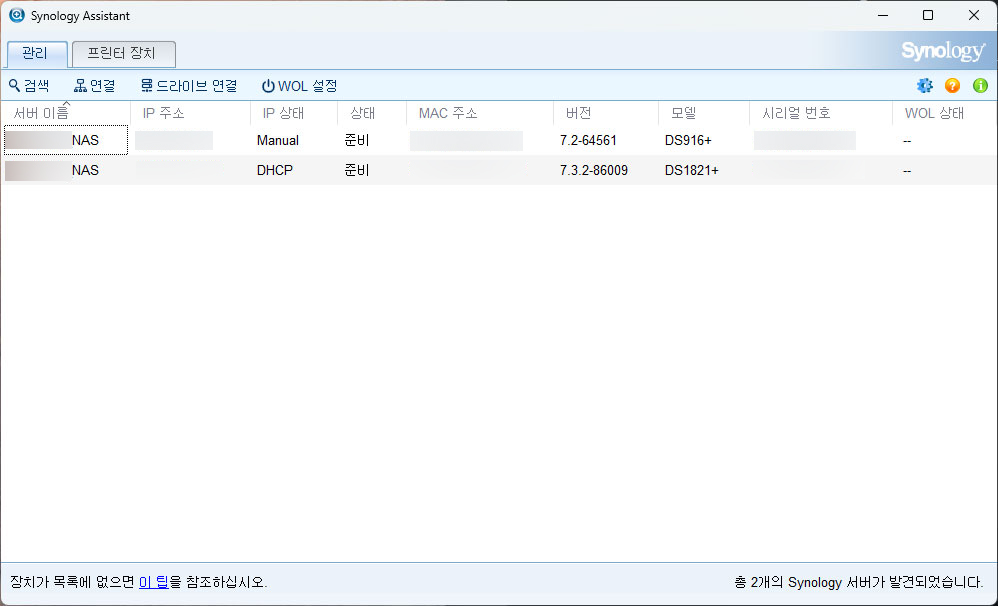Click the 검색 search toolbar button
Screen dimensions: 998x606
[x=29, y=85]
